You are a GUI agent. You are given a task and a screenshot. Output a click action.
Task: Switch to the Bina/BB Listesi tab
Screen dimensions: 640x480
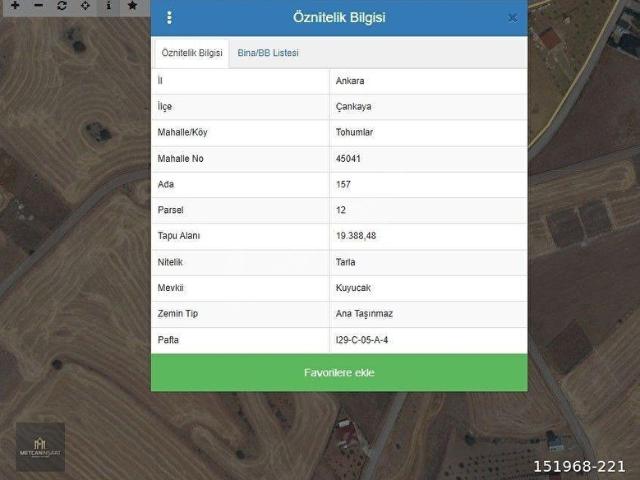268,53
